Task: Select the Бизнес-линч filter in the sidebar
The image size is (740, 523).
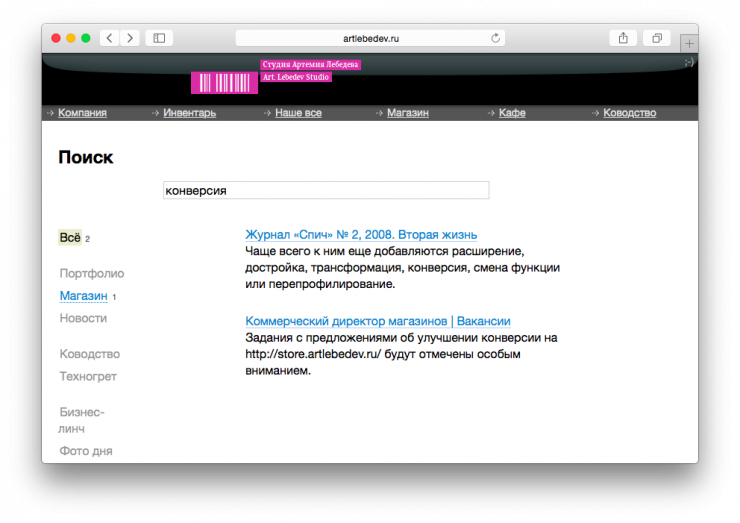Action: (82, 421)
